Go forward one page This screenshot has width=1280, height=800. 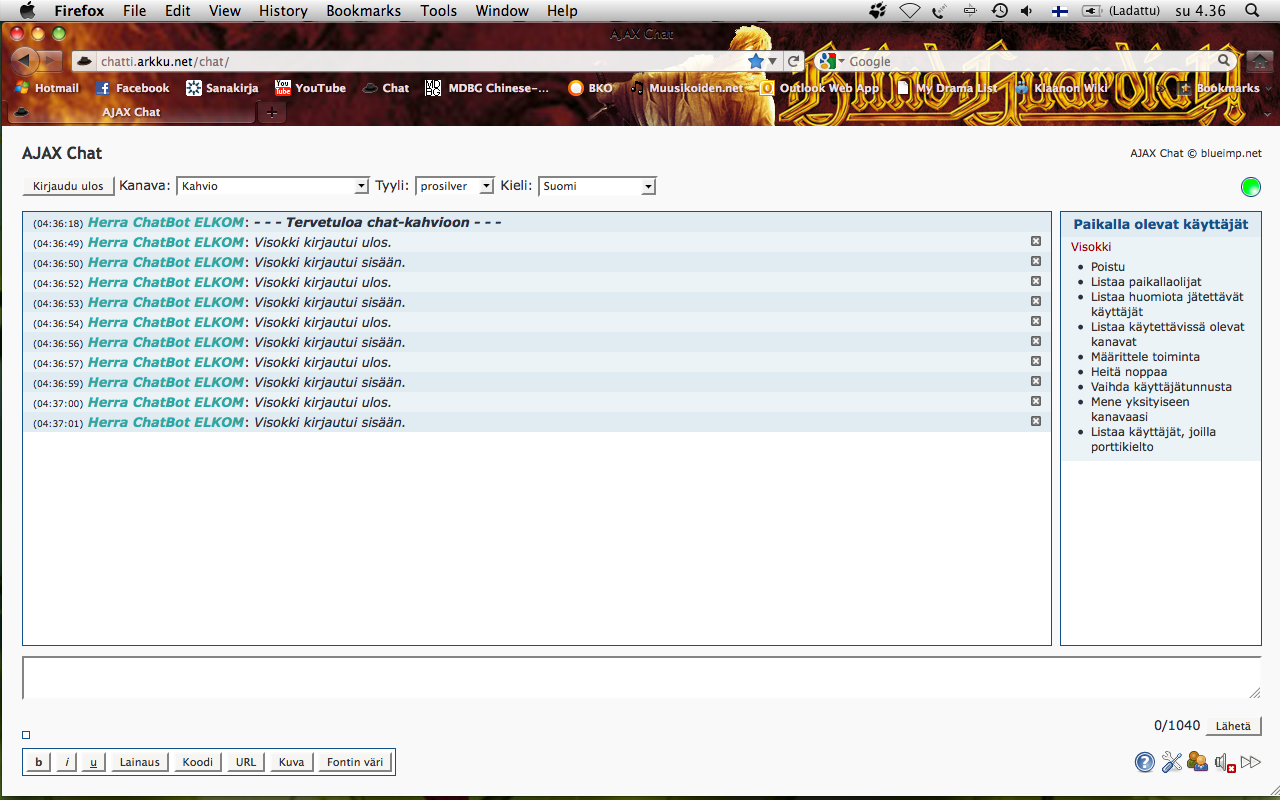50,61
